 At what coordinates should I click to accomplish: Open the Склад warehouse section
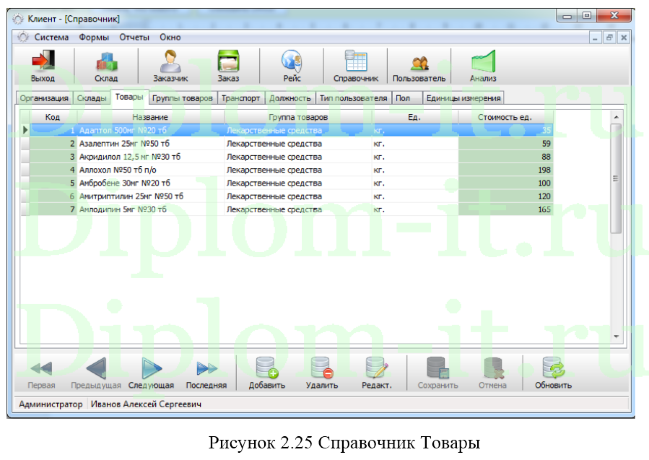click(x=105, y=65)
